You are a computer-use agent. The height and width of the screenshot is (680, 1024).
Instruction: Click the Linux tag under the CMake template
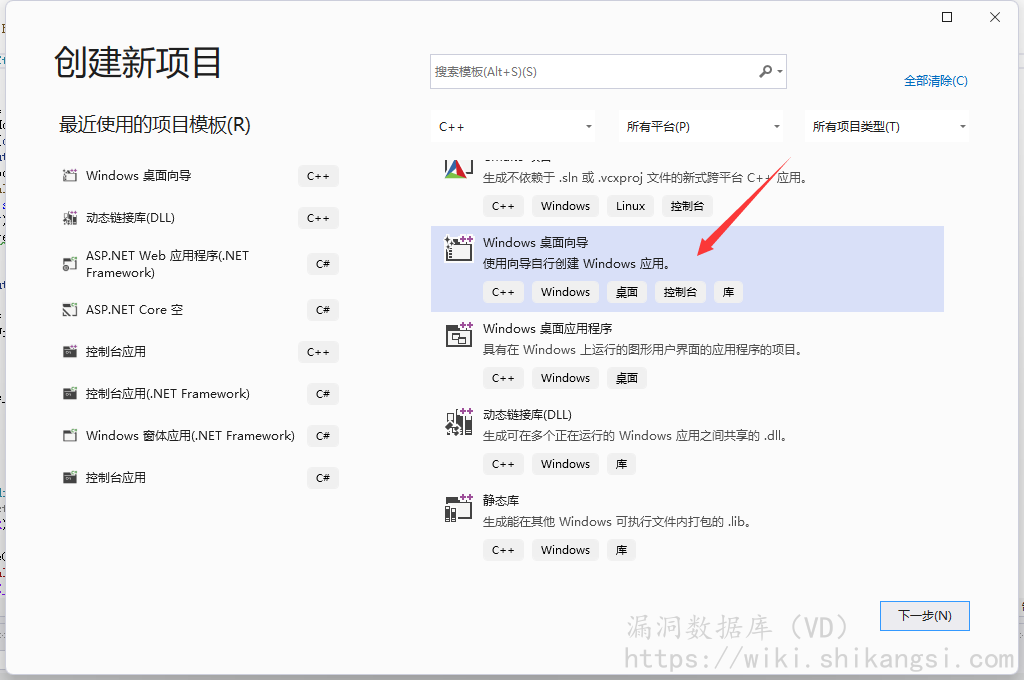point(630,206)
